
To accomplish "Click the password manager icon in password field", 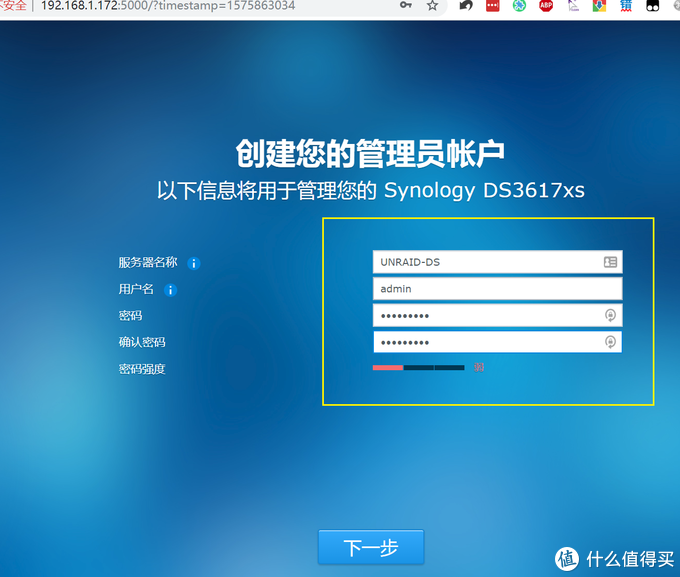I will tap(610, 315).
